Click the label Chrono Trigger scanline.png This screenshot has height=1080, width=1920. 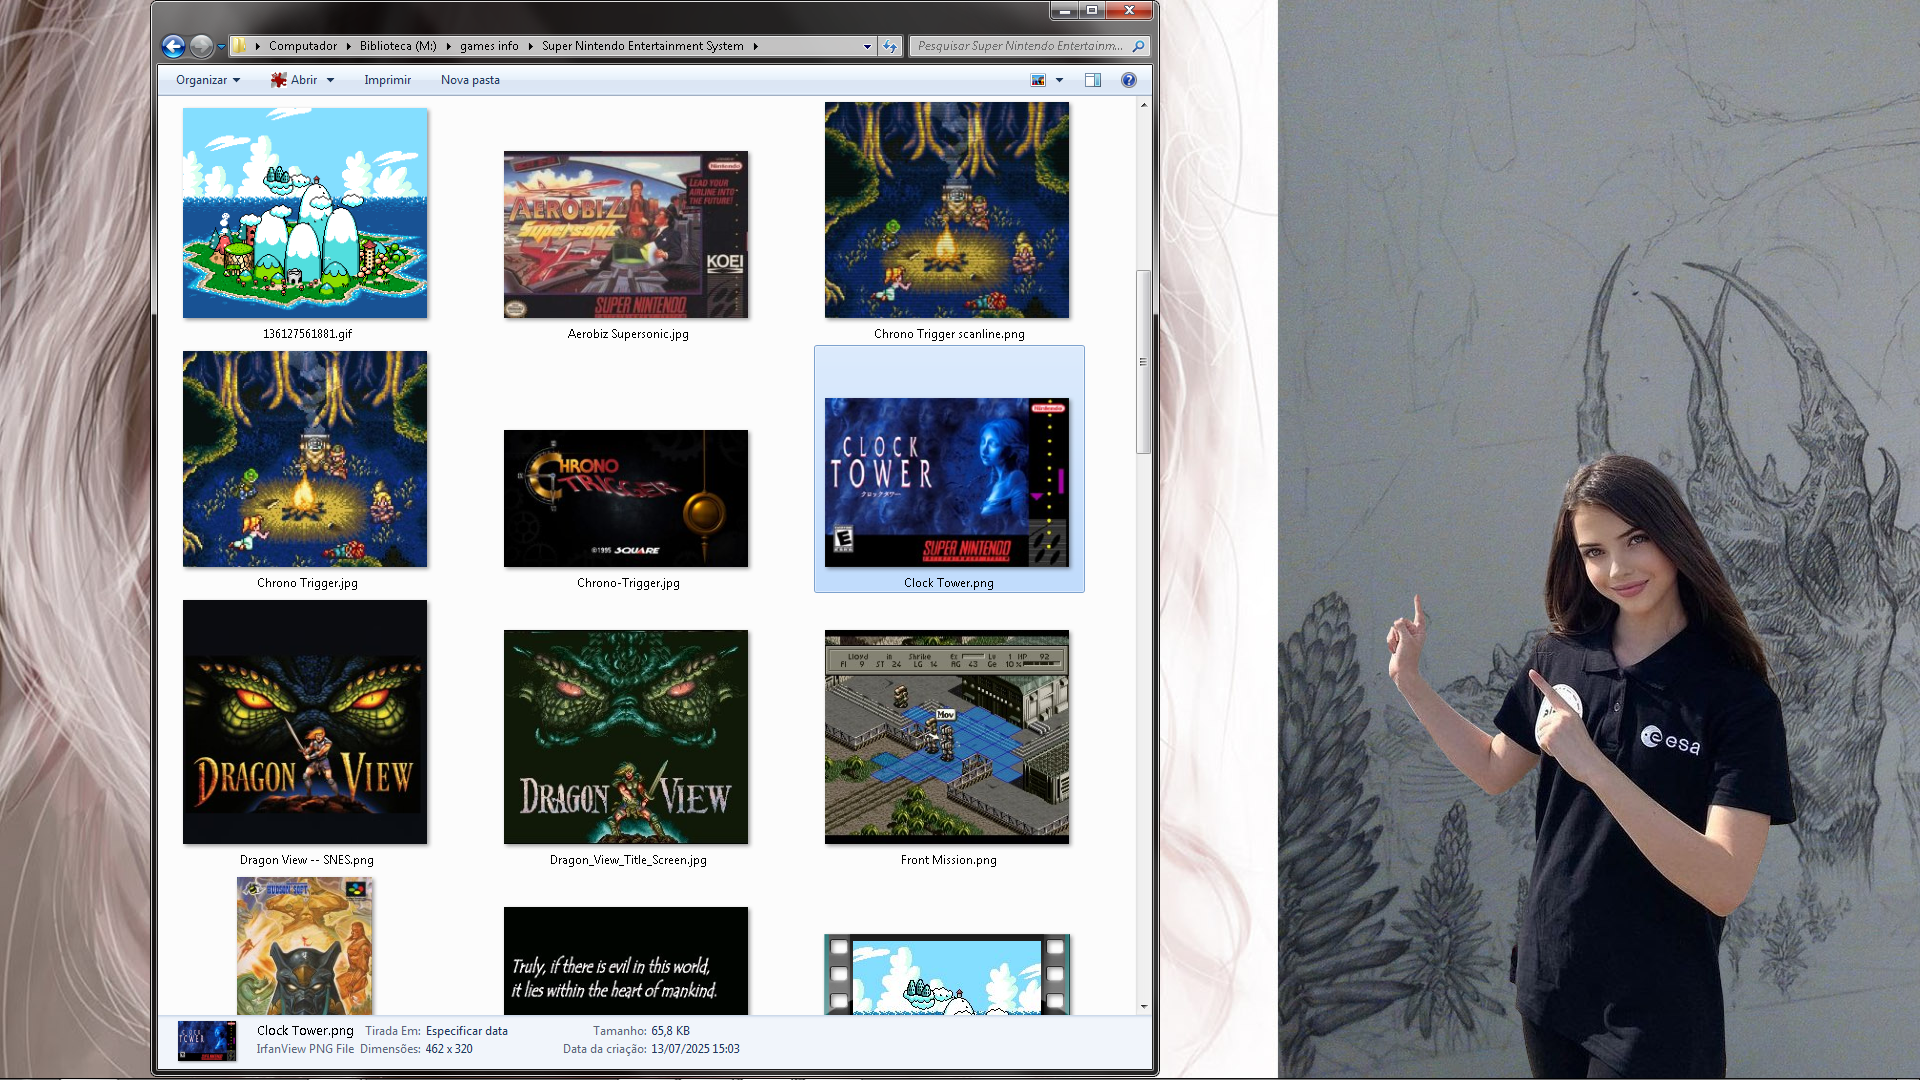(x=949, y=334)
